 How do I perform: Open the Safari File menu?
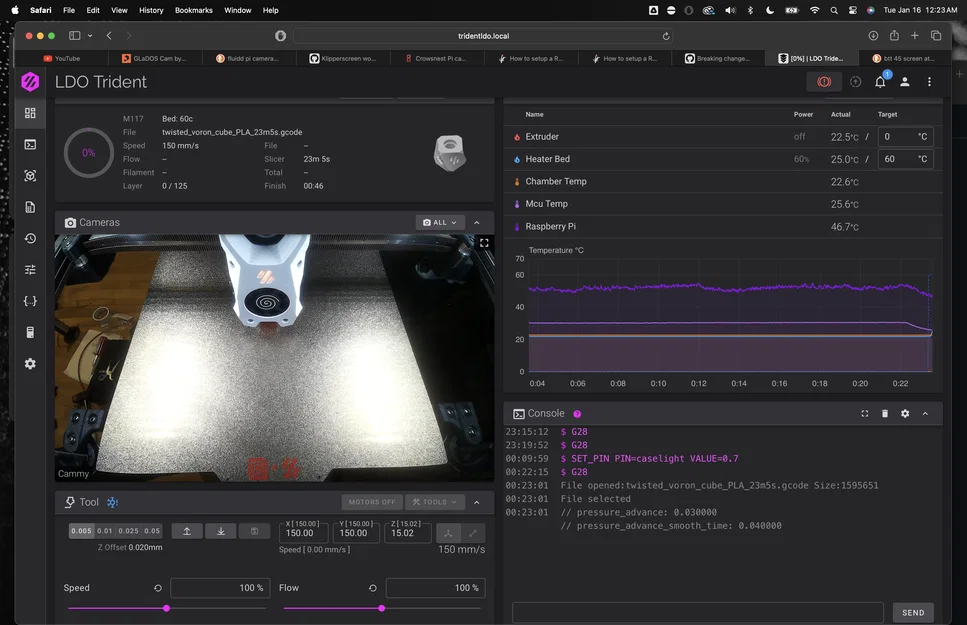coord(69,10)
